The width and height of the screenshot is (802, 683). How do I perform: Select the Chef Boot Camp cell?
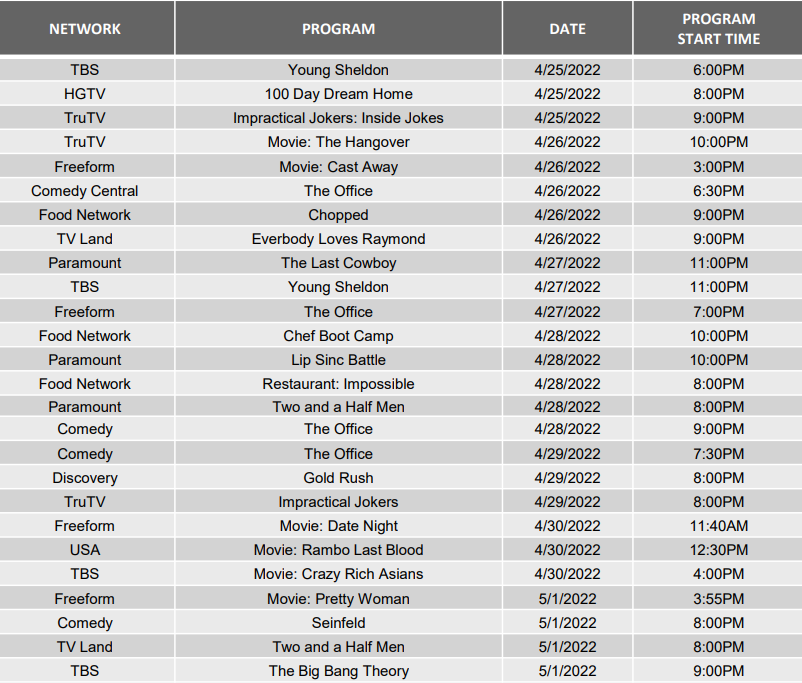[x=338, y=336]
